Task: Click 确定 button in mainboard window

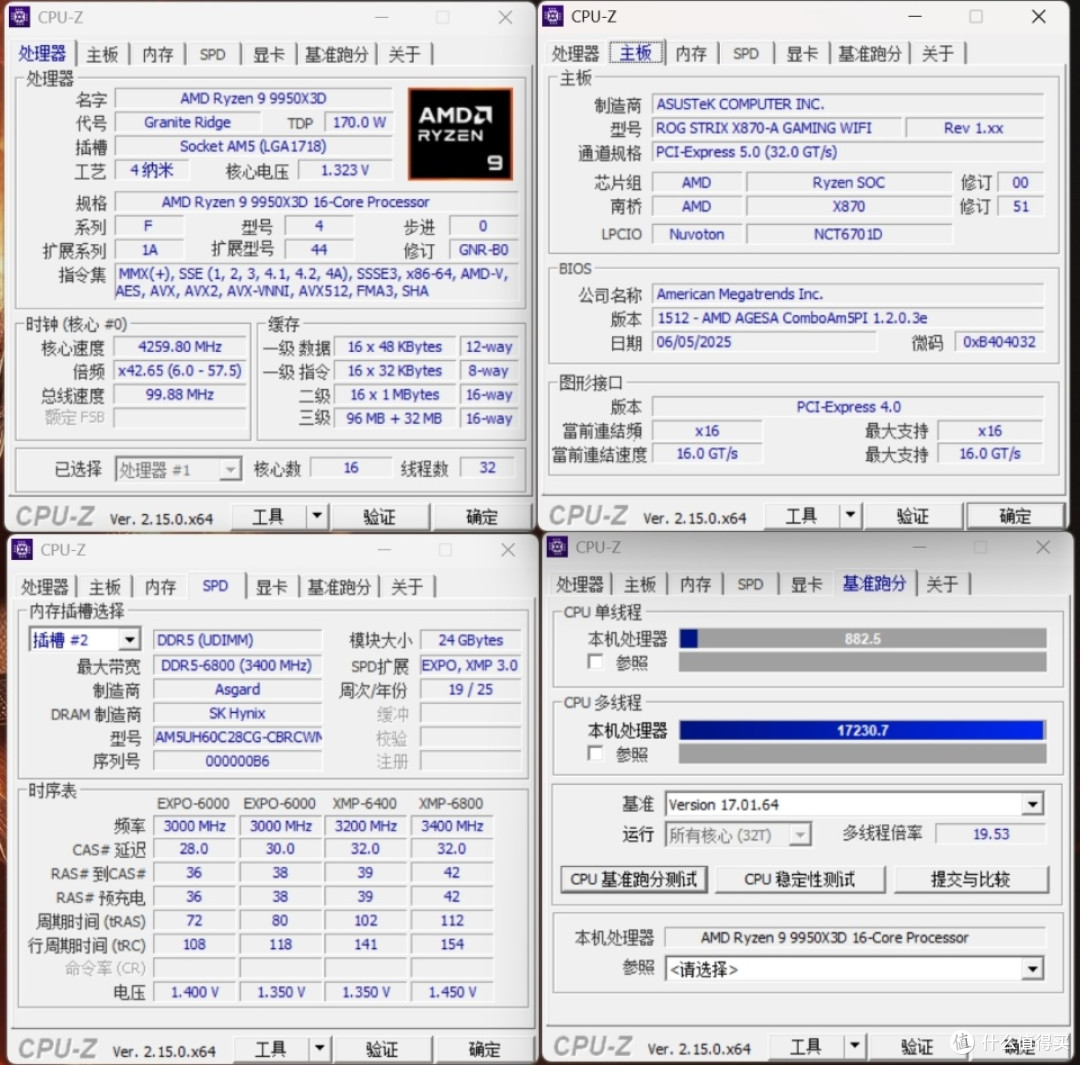Action: 1015,515
